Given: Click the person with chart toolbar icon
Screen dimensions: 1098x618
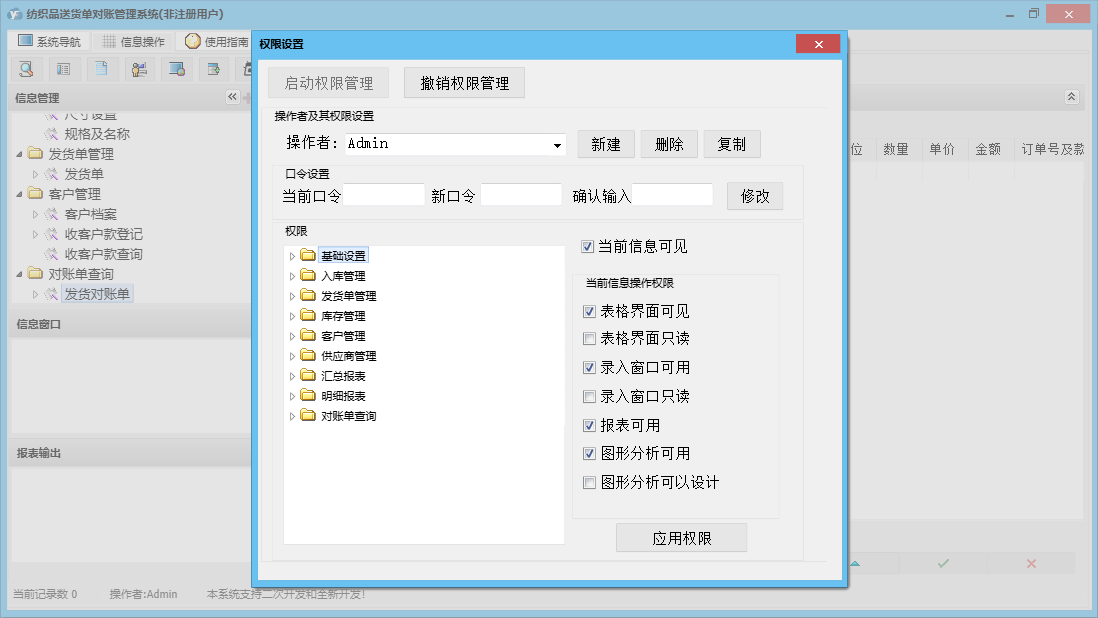Looking at the screenshot, I should coord(139,69).
